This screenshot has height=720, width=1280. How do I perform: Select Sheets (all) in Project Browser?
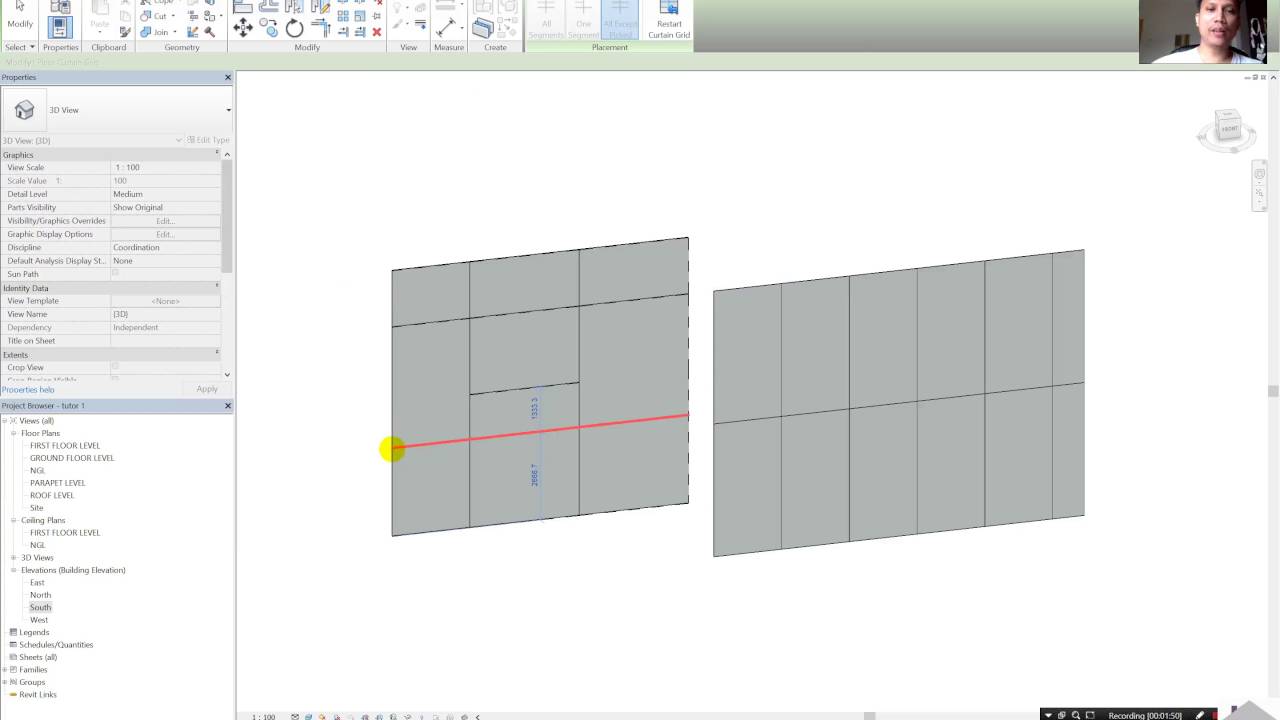(38, 657)
